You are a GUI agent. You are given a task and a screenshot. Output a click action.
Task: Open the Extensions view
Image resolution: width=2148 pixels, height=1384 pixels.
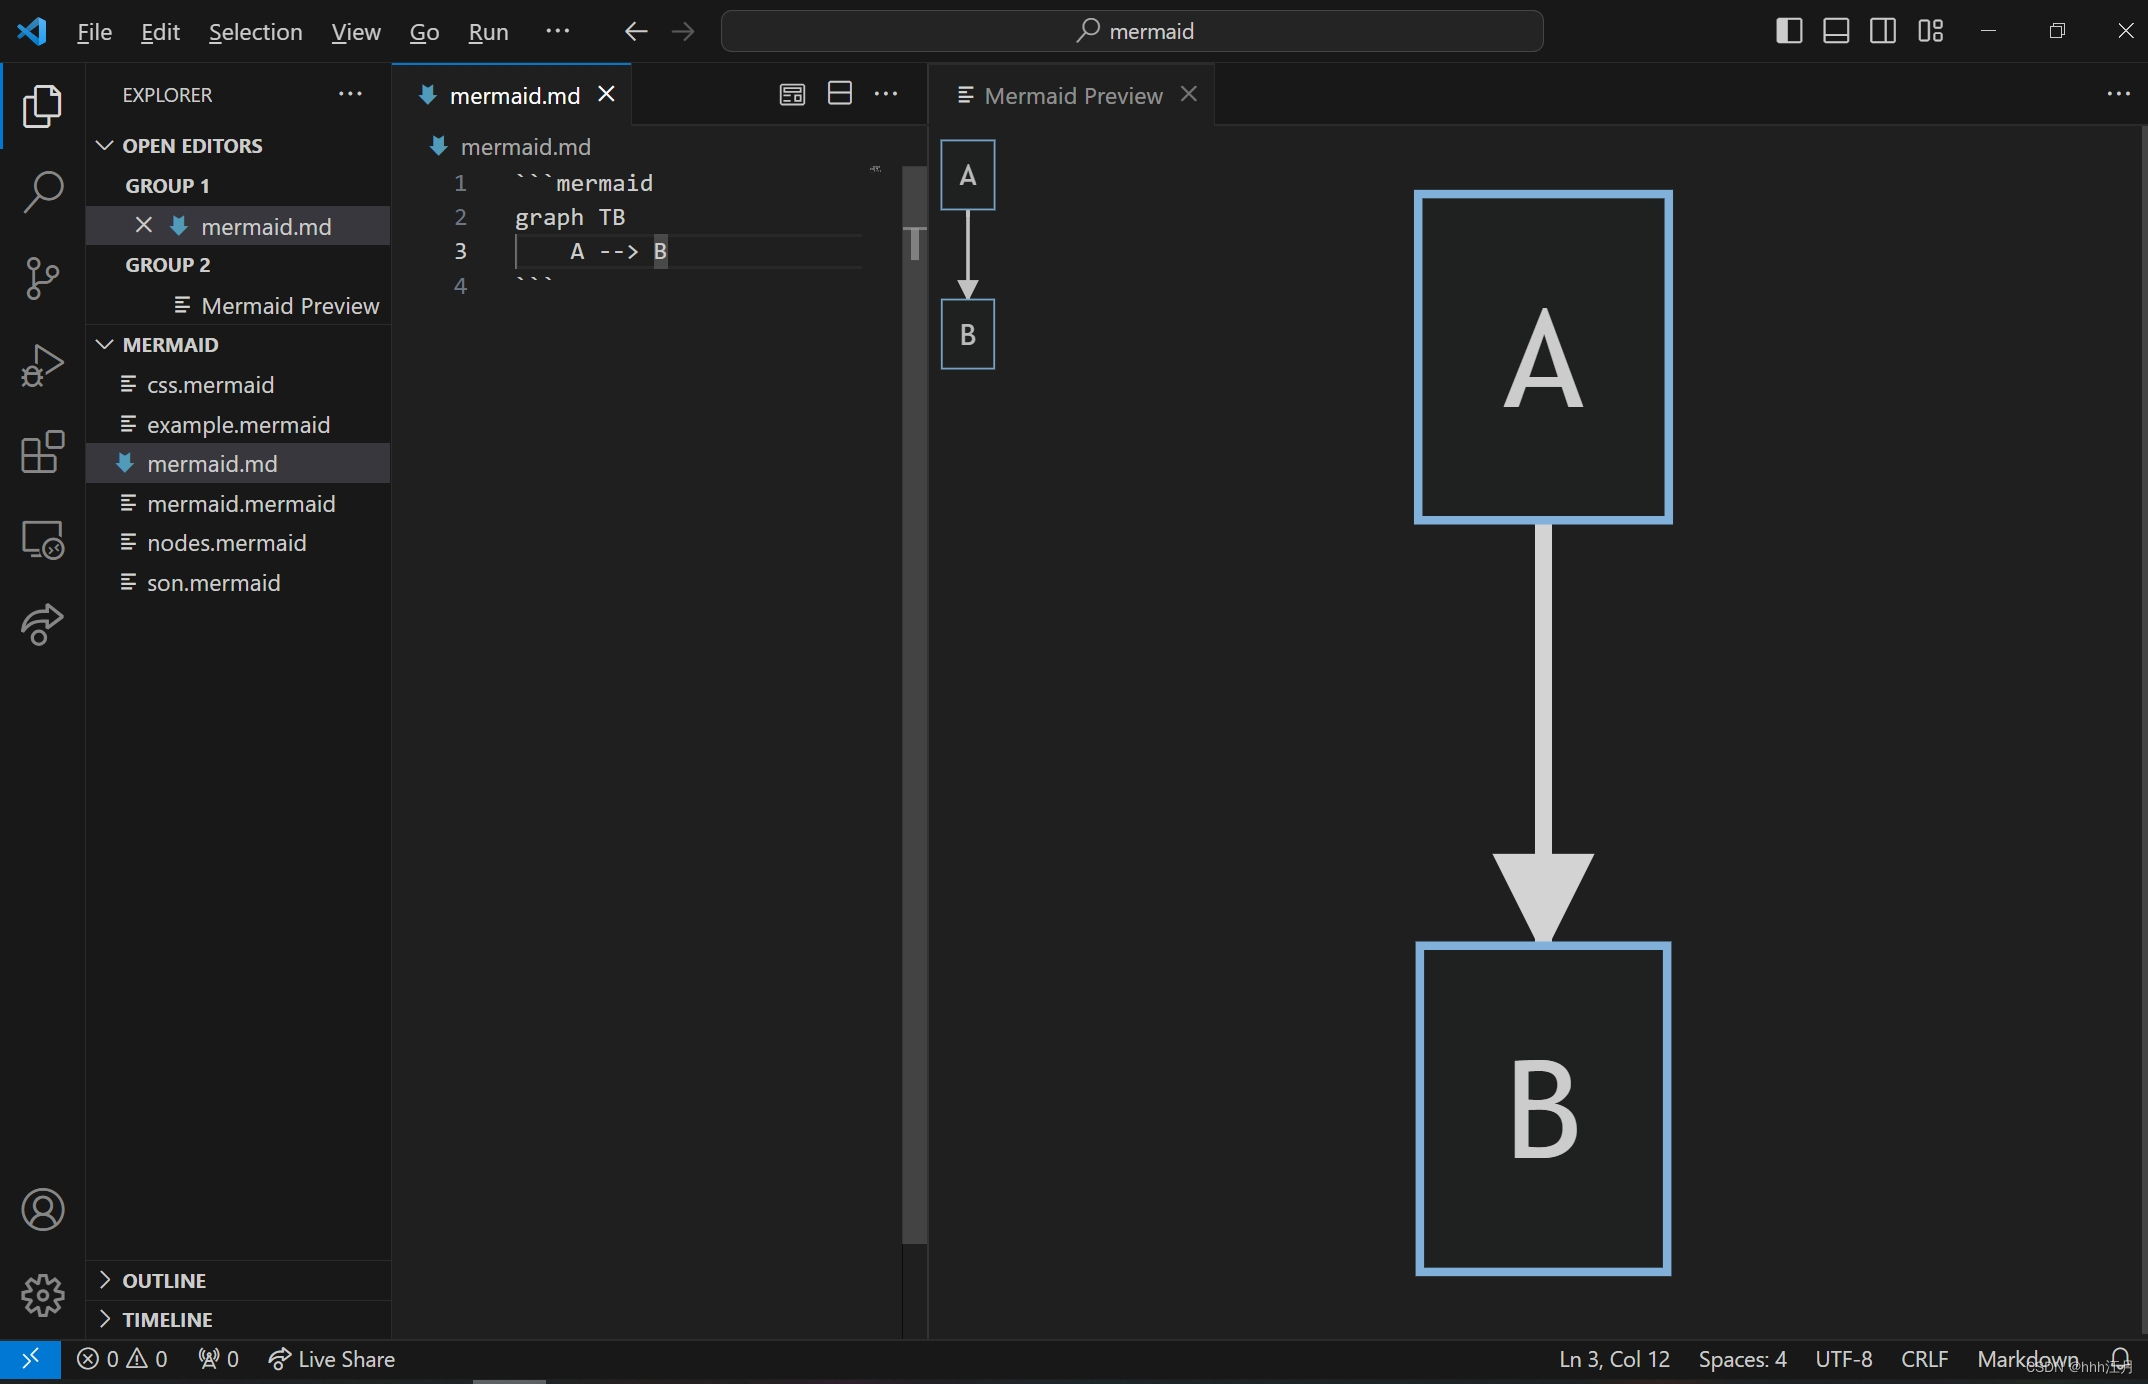pos(42,452)
